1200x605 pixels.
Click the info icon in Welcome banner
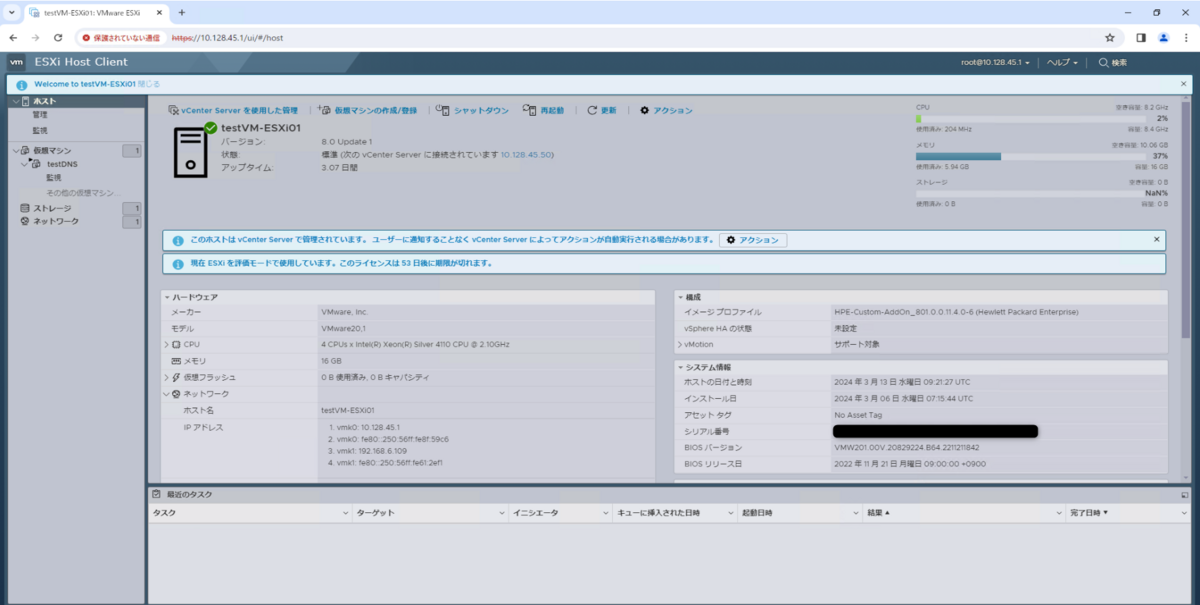(22, 85)
